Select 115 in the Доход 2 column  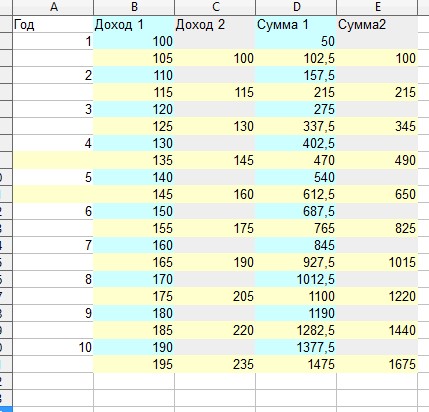pos(215,92)
